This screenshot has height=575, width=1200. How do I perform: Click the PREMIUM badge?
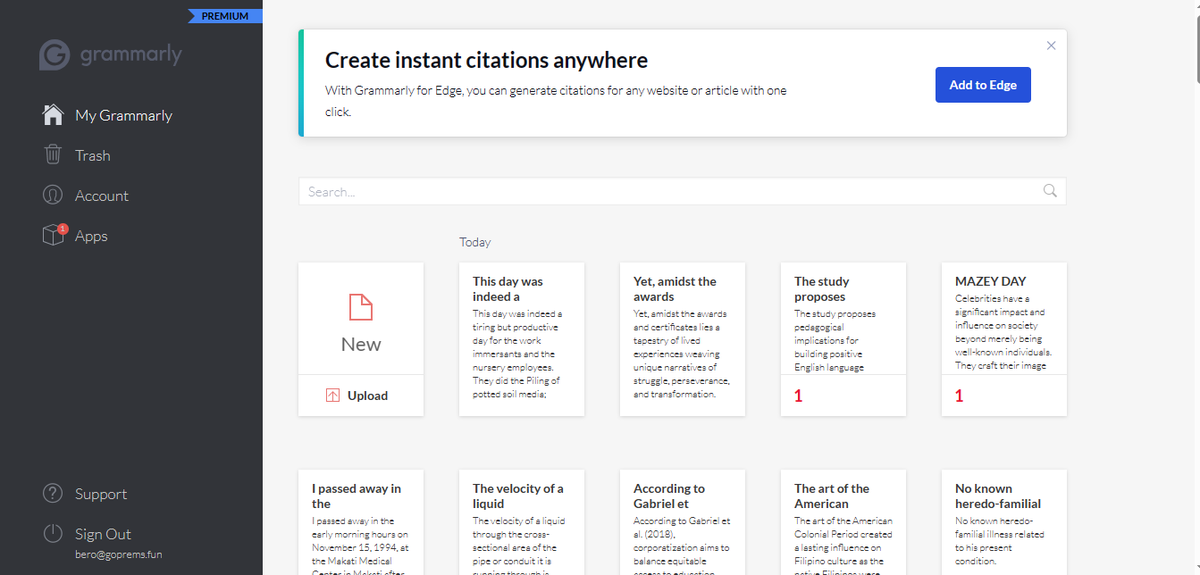click(x=226, y=16)
